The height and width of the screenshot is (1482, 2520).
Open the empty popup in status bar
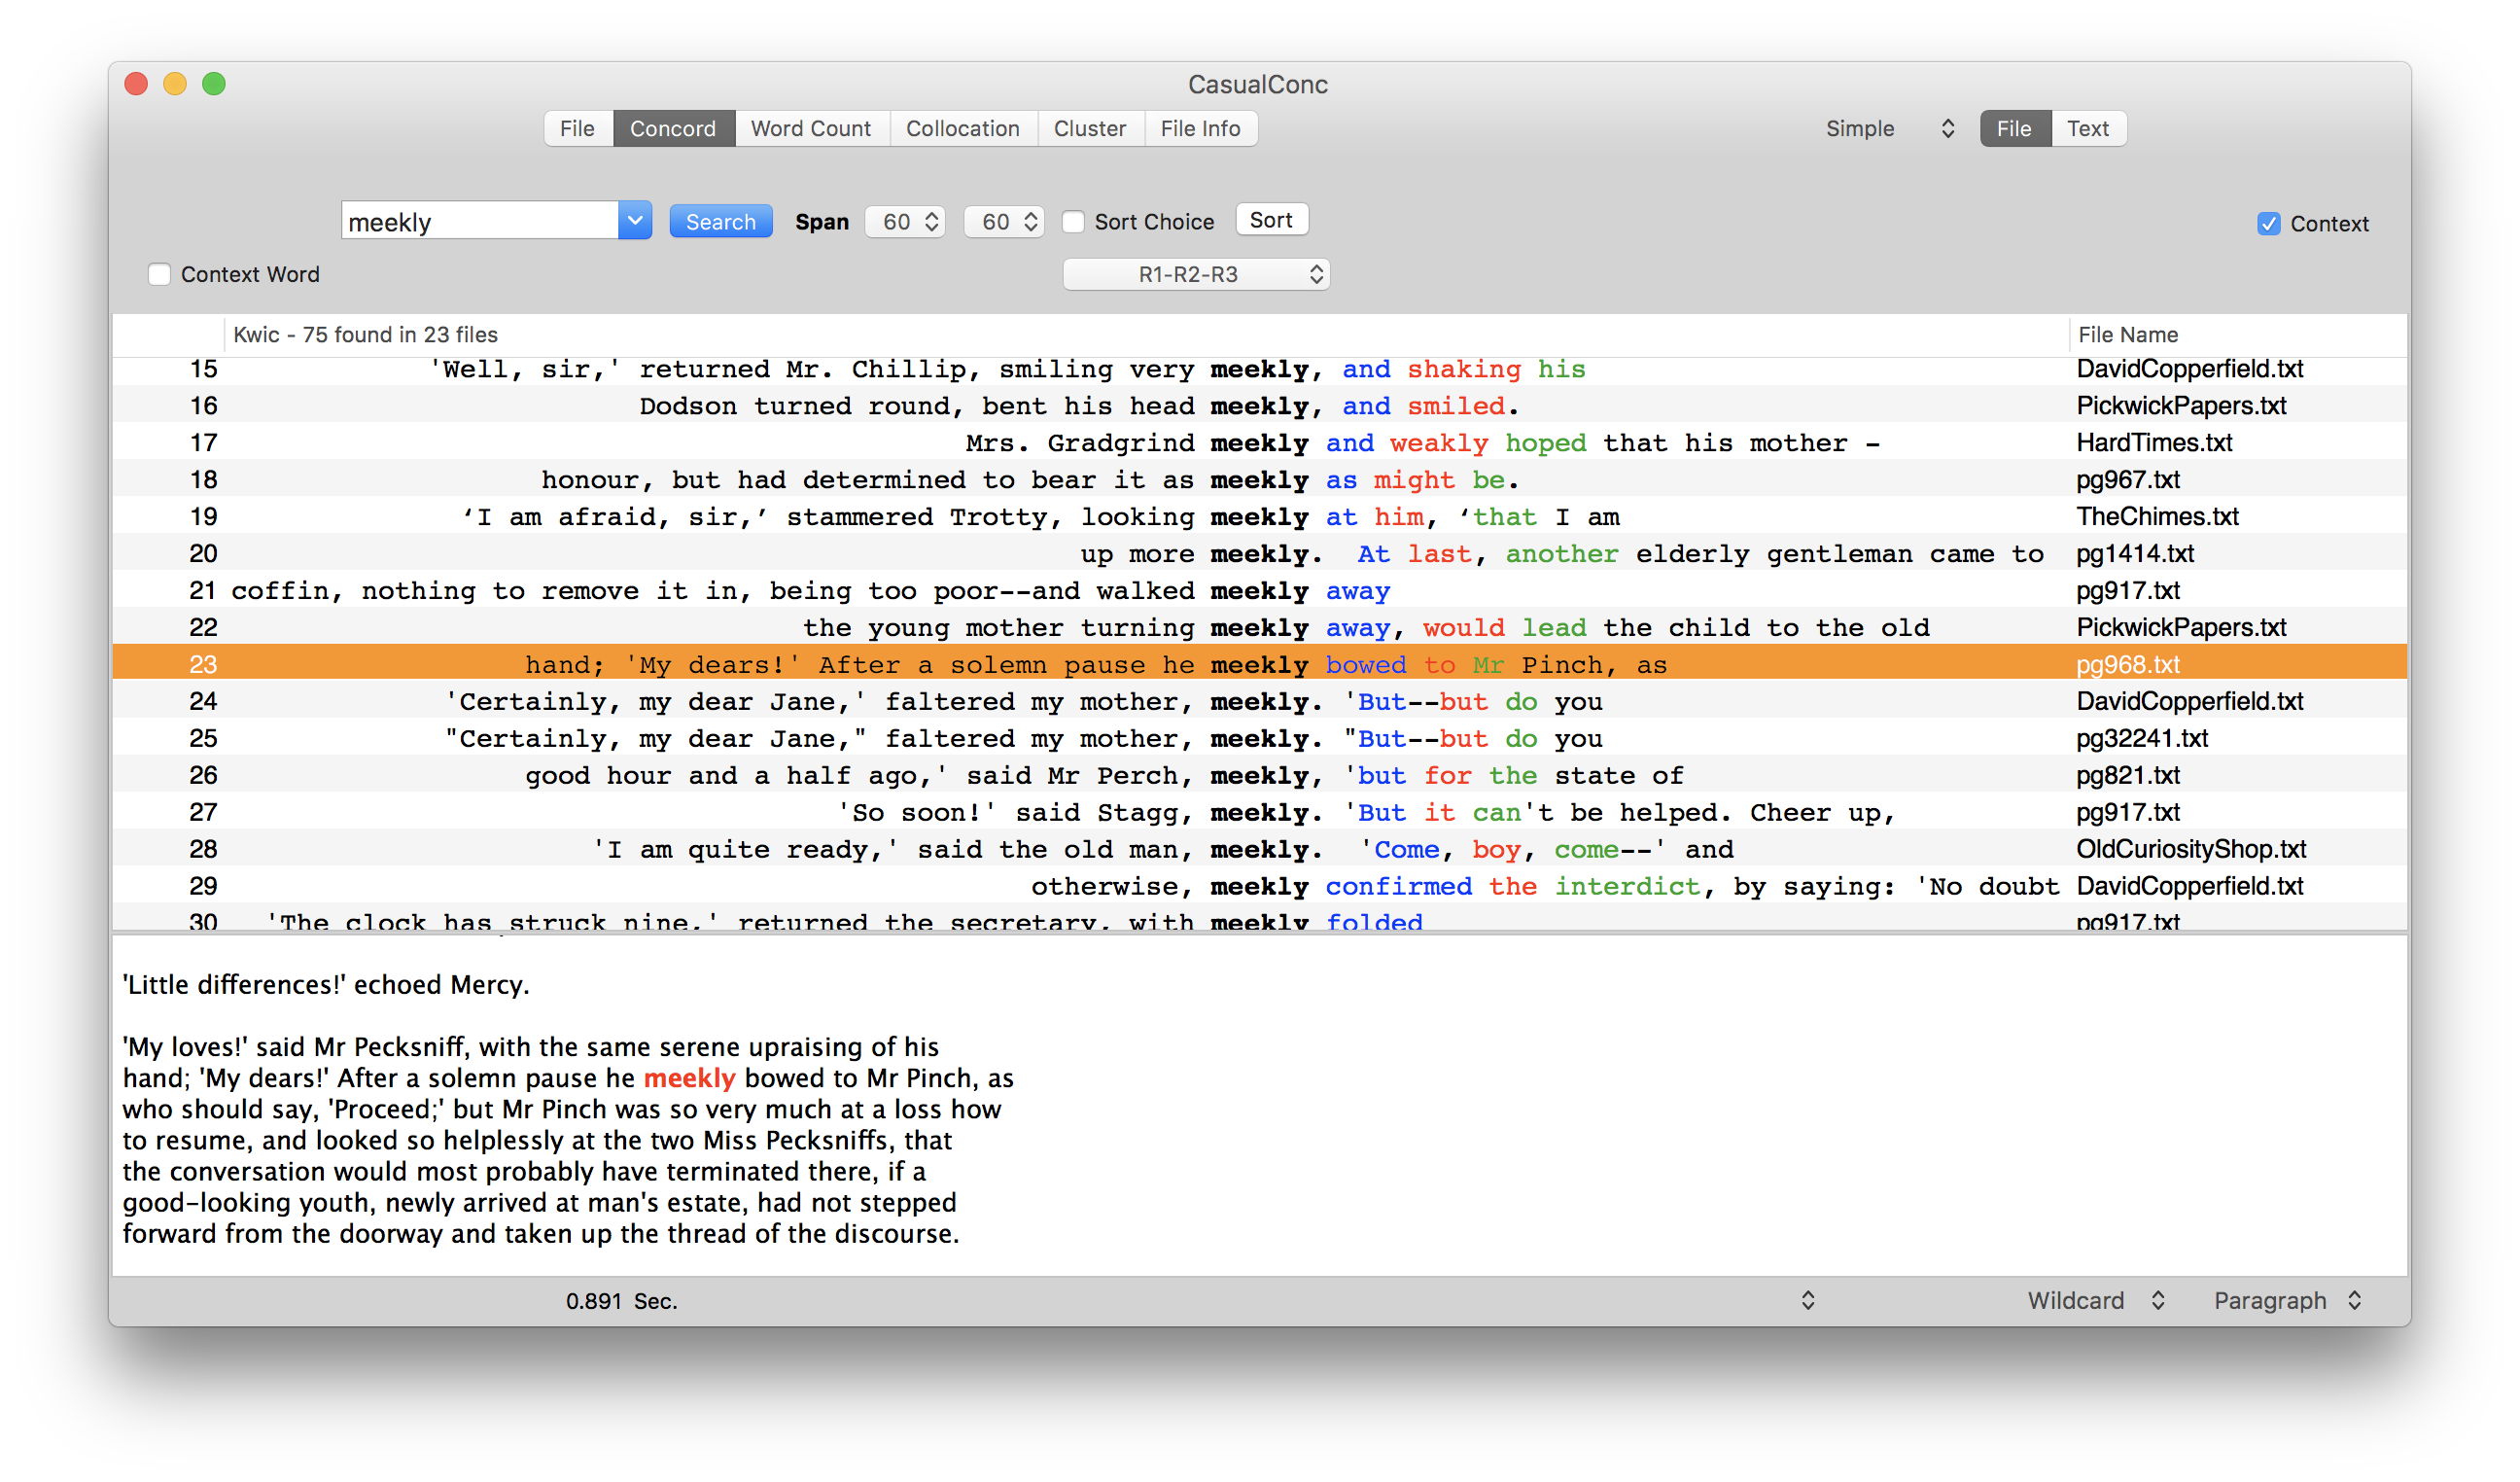click(x=1808, y=1301)
